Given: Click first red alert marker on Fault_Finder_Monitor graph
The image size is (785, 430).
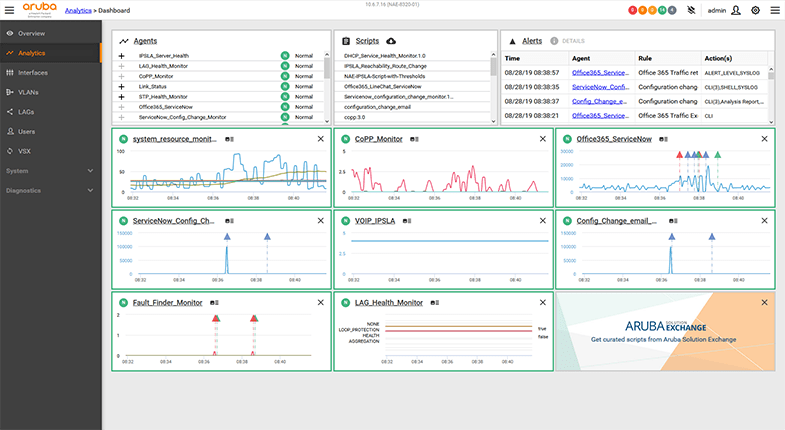Looking at the screenshot, I should [x=216, y=318].
